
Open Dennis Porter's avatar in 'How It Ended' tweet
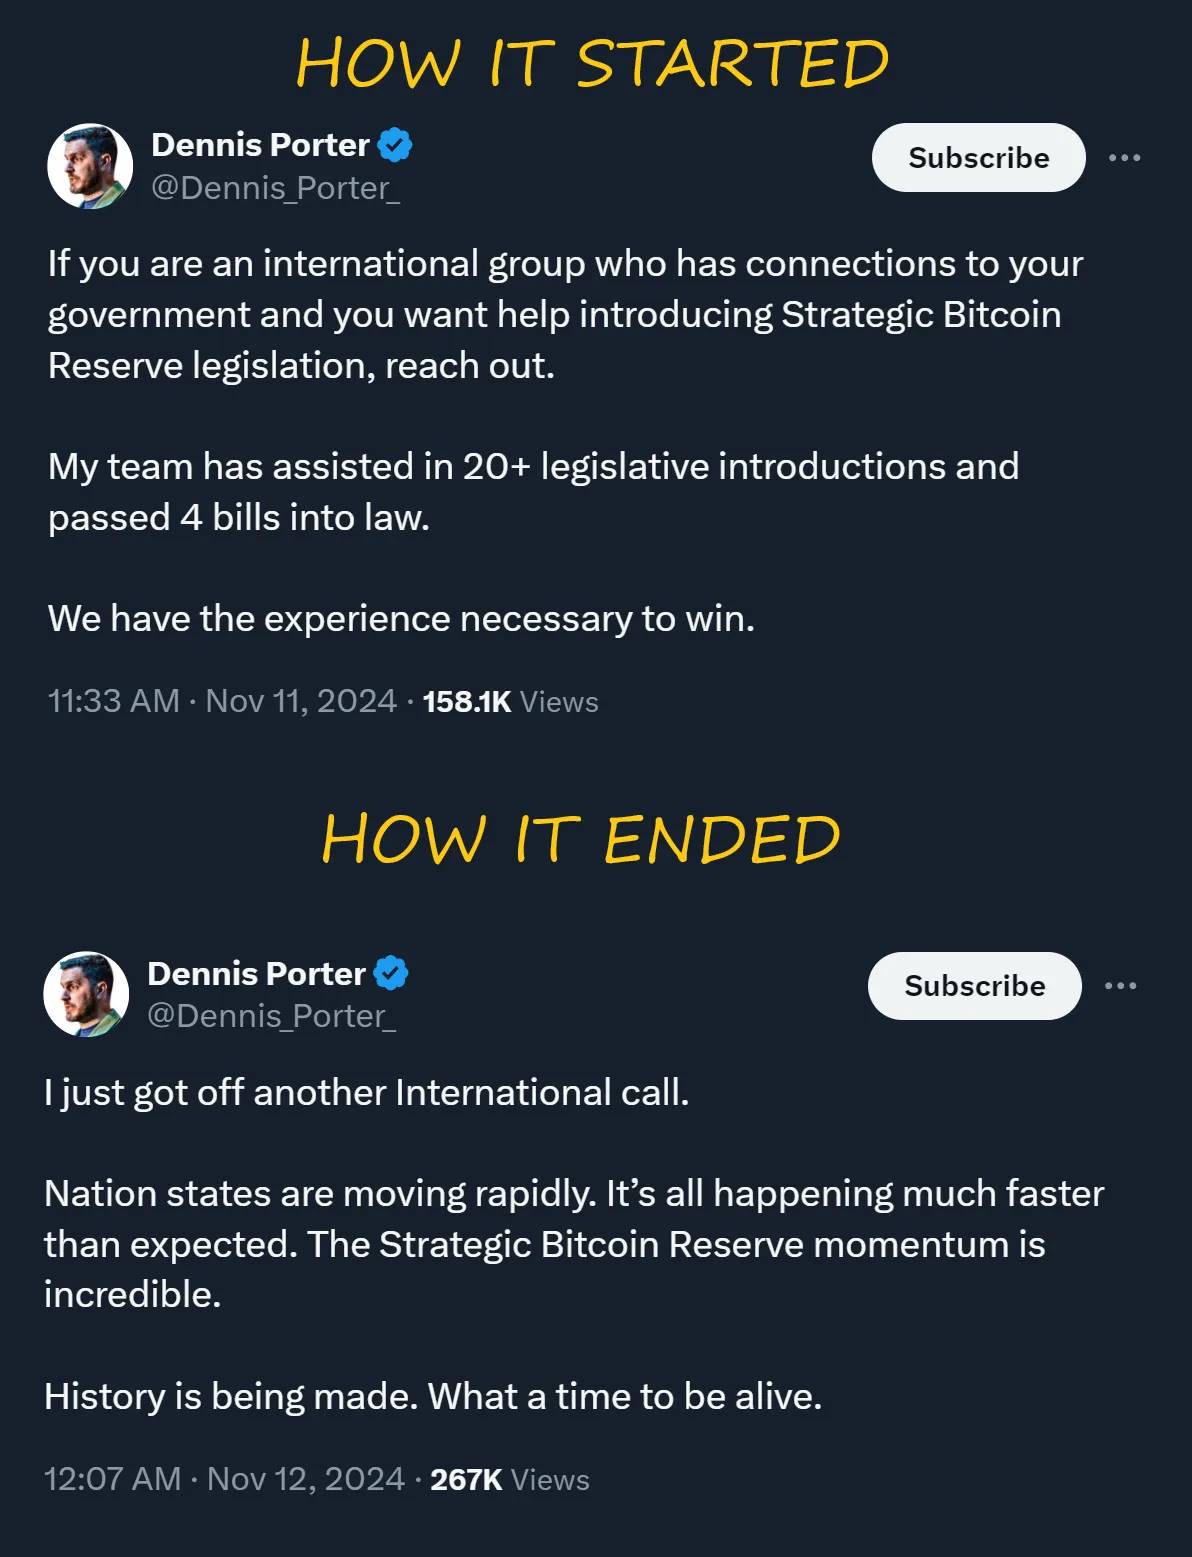pyautogui.click(x=86, y=994)
